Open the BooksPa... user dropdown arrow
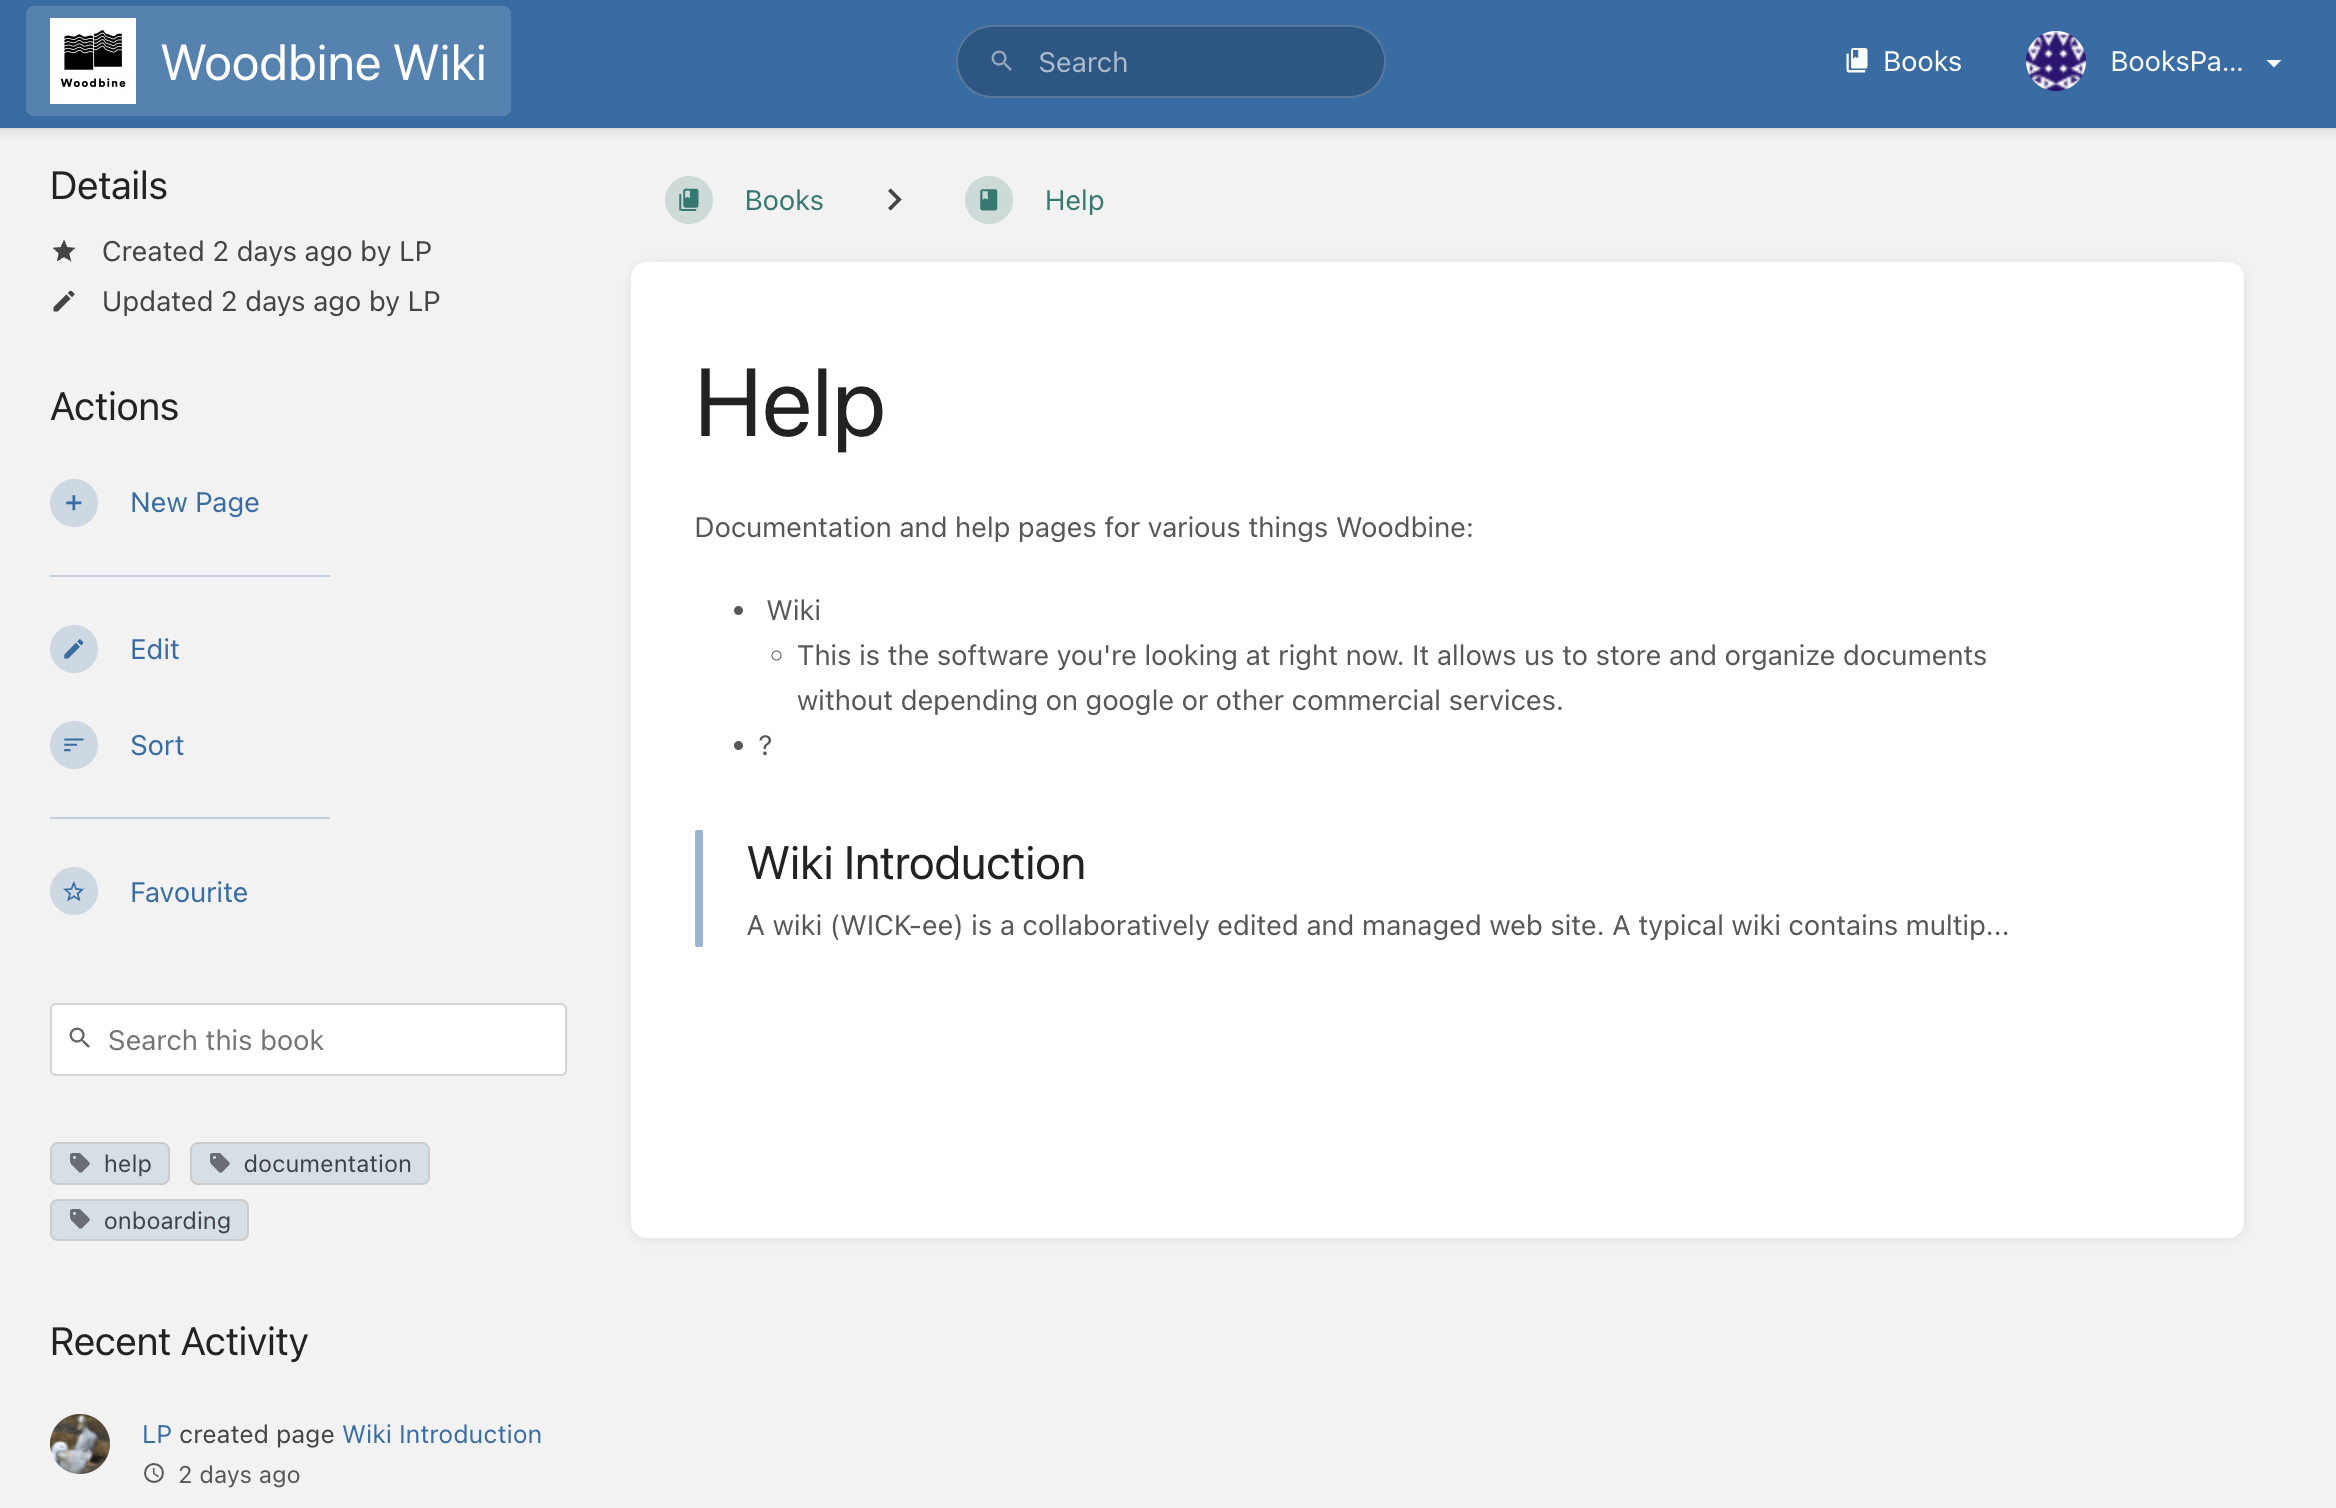Screen dimensions: 2336x1508 (x=2274, y=63)
